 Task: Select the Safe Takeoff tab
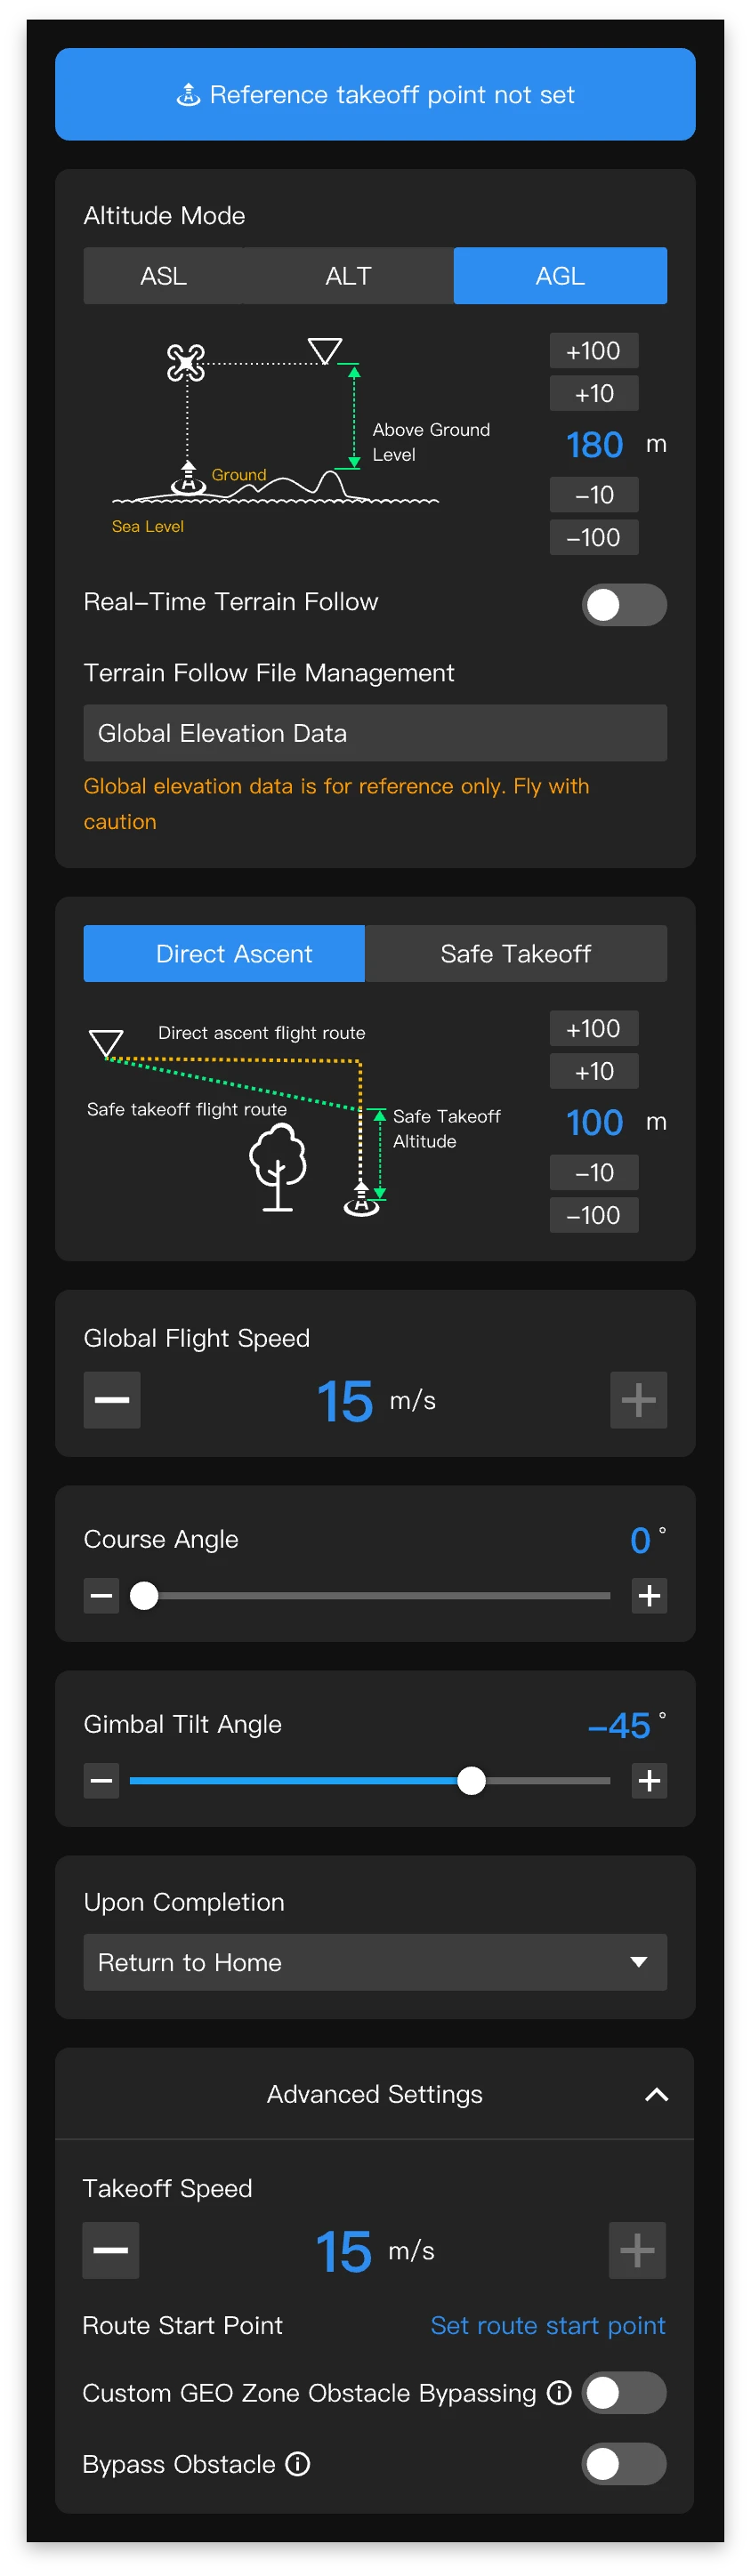tap(515, 954)
